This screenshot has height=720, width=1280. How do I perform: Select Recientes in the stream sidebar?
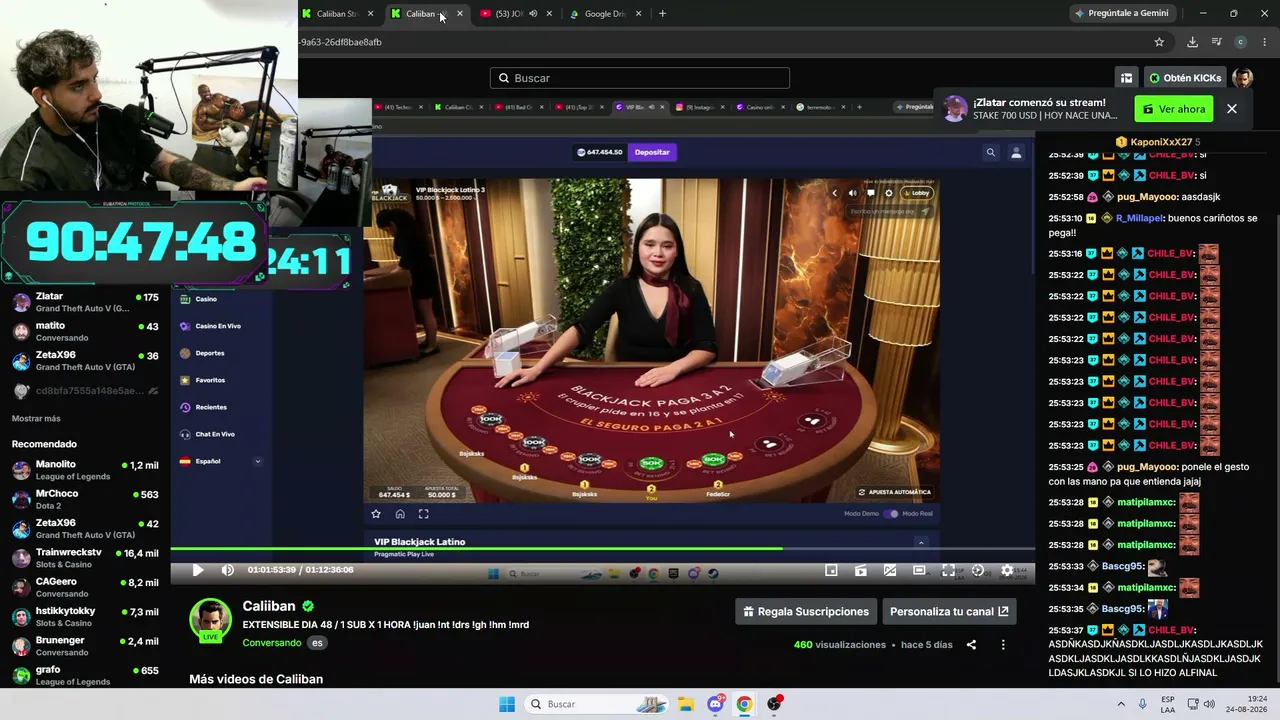[x=211, y=407]
